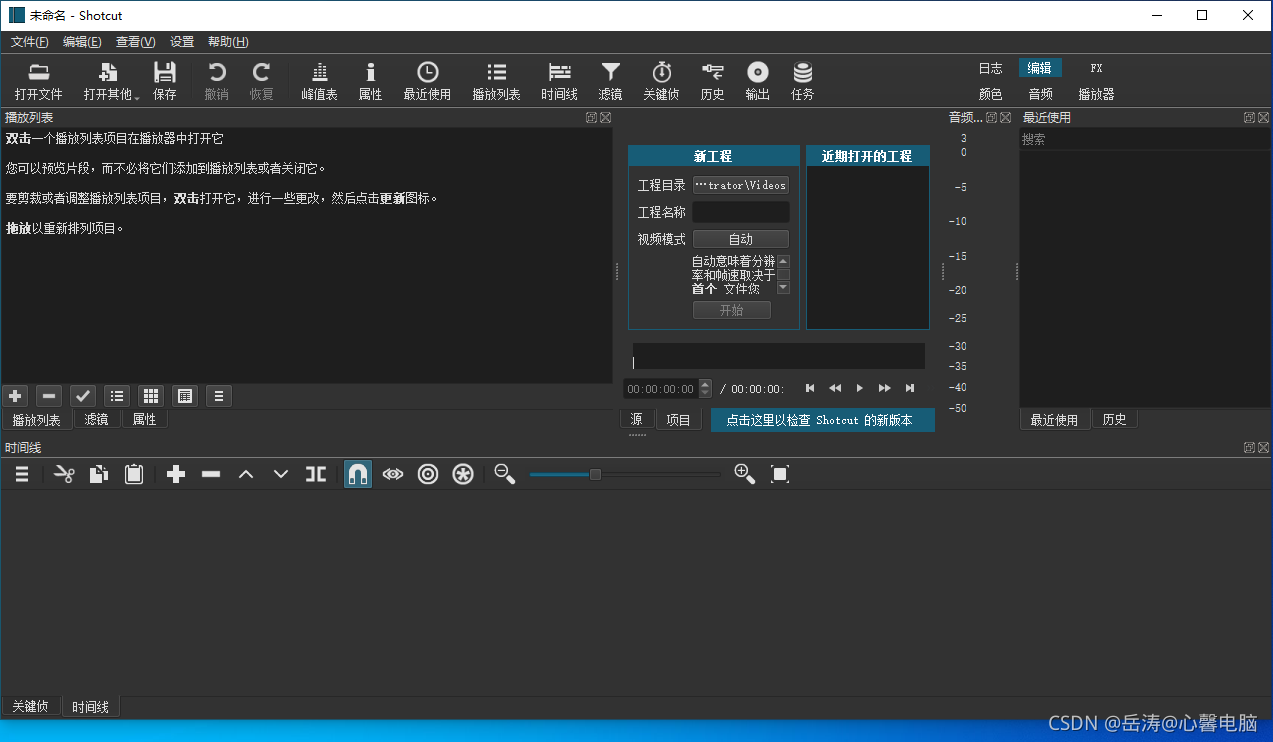
Task: Switch to the 颜色 layout
Action: click(x=990, y=94)
